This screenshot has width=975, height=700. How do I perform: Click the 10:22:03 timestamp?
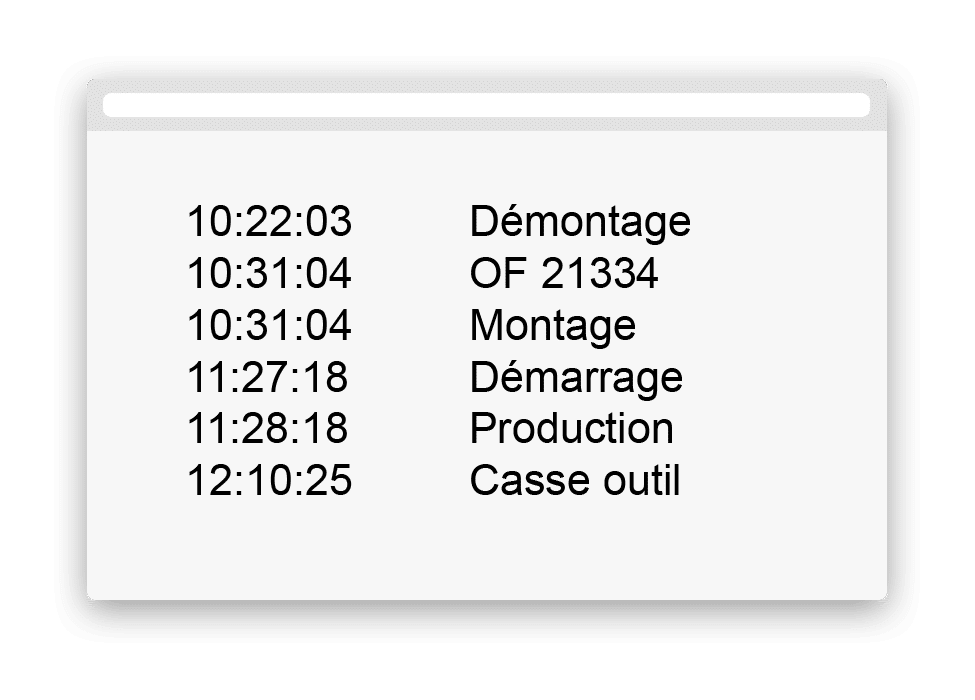coord(269,221)
